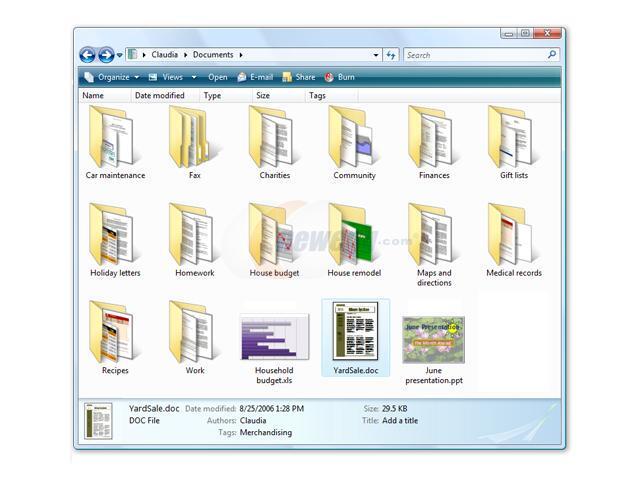
Task: Click the Open toolbar button
Action: point(218,77)
